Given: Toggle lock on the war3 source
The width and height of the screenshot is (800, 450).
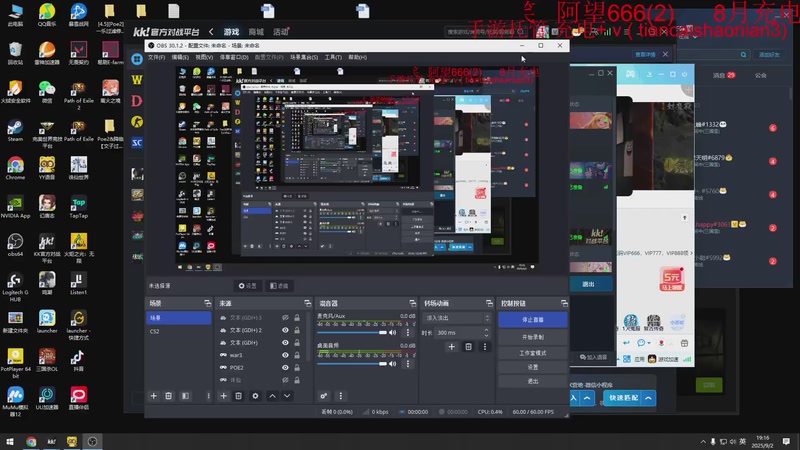Looking at the screenshot, I should (297, 355).
